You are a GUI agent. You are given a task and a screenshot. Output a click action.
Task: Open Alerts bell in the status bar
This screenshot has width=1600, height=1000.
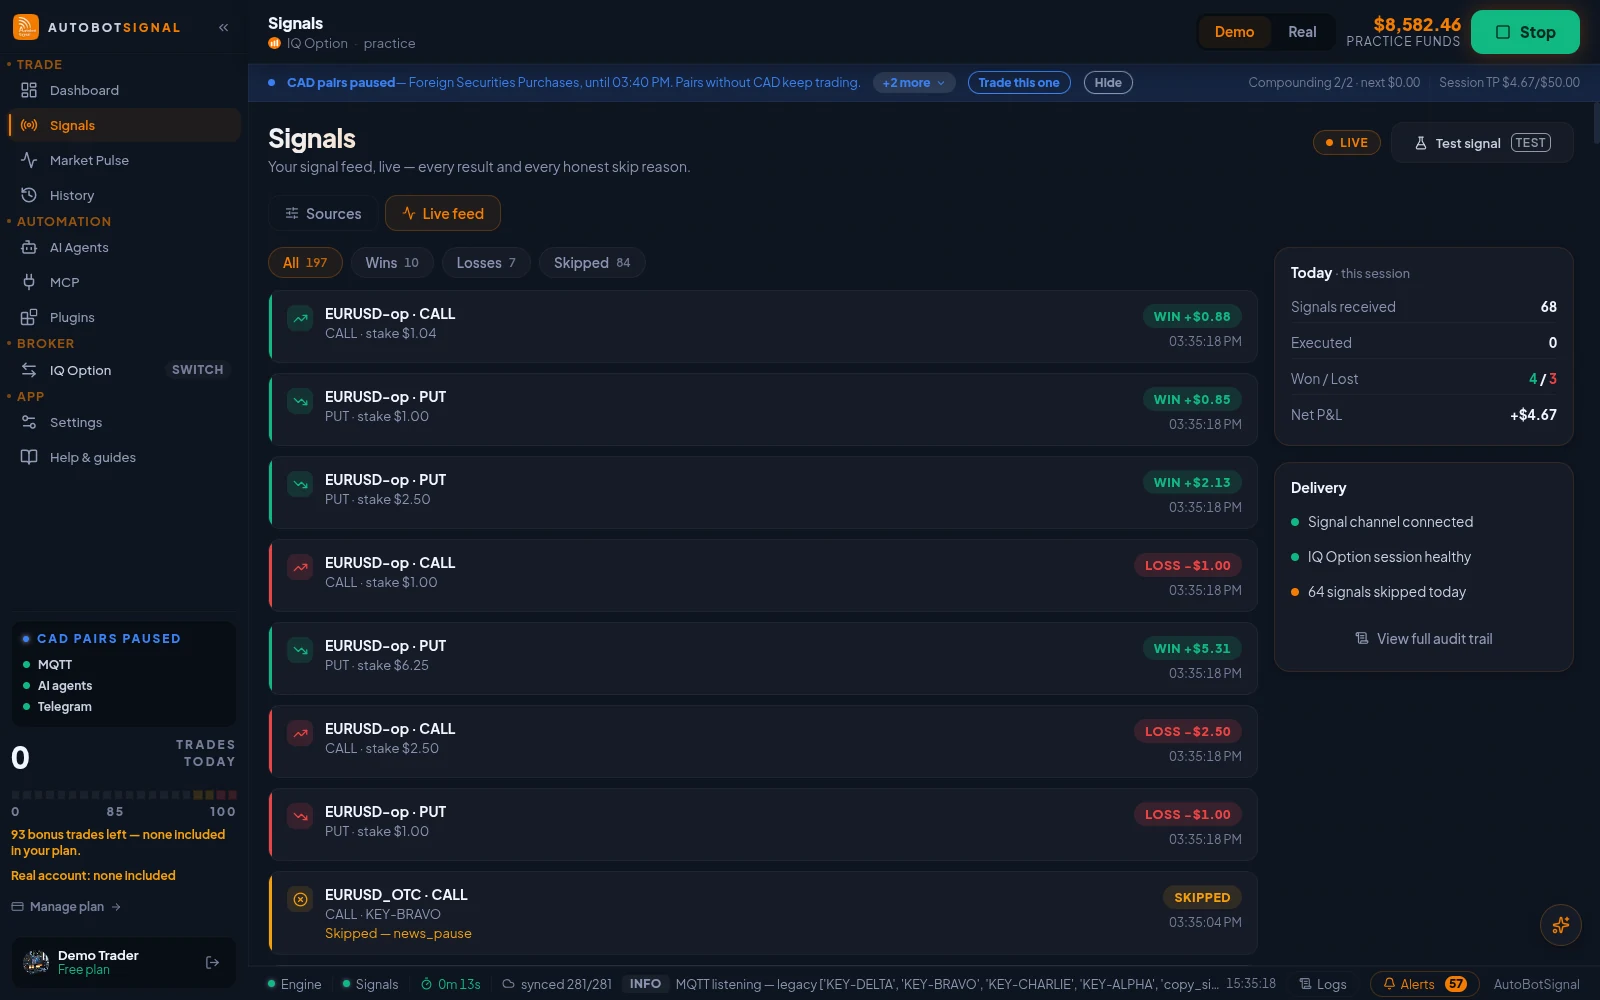(1424, 984)
